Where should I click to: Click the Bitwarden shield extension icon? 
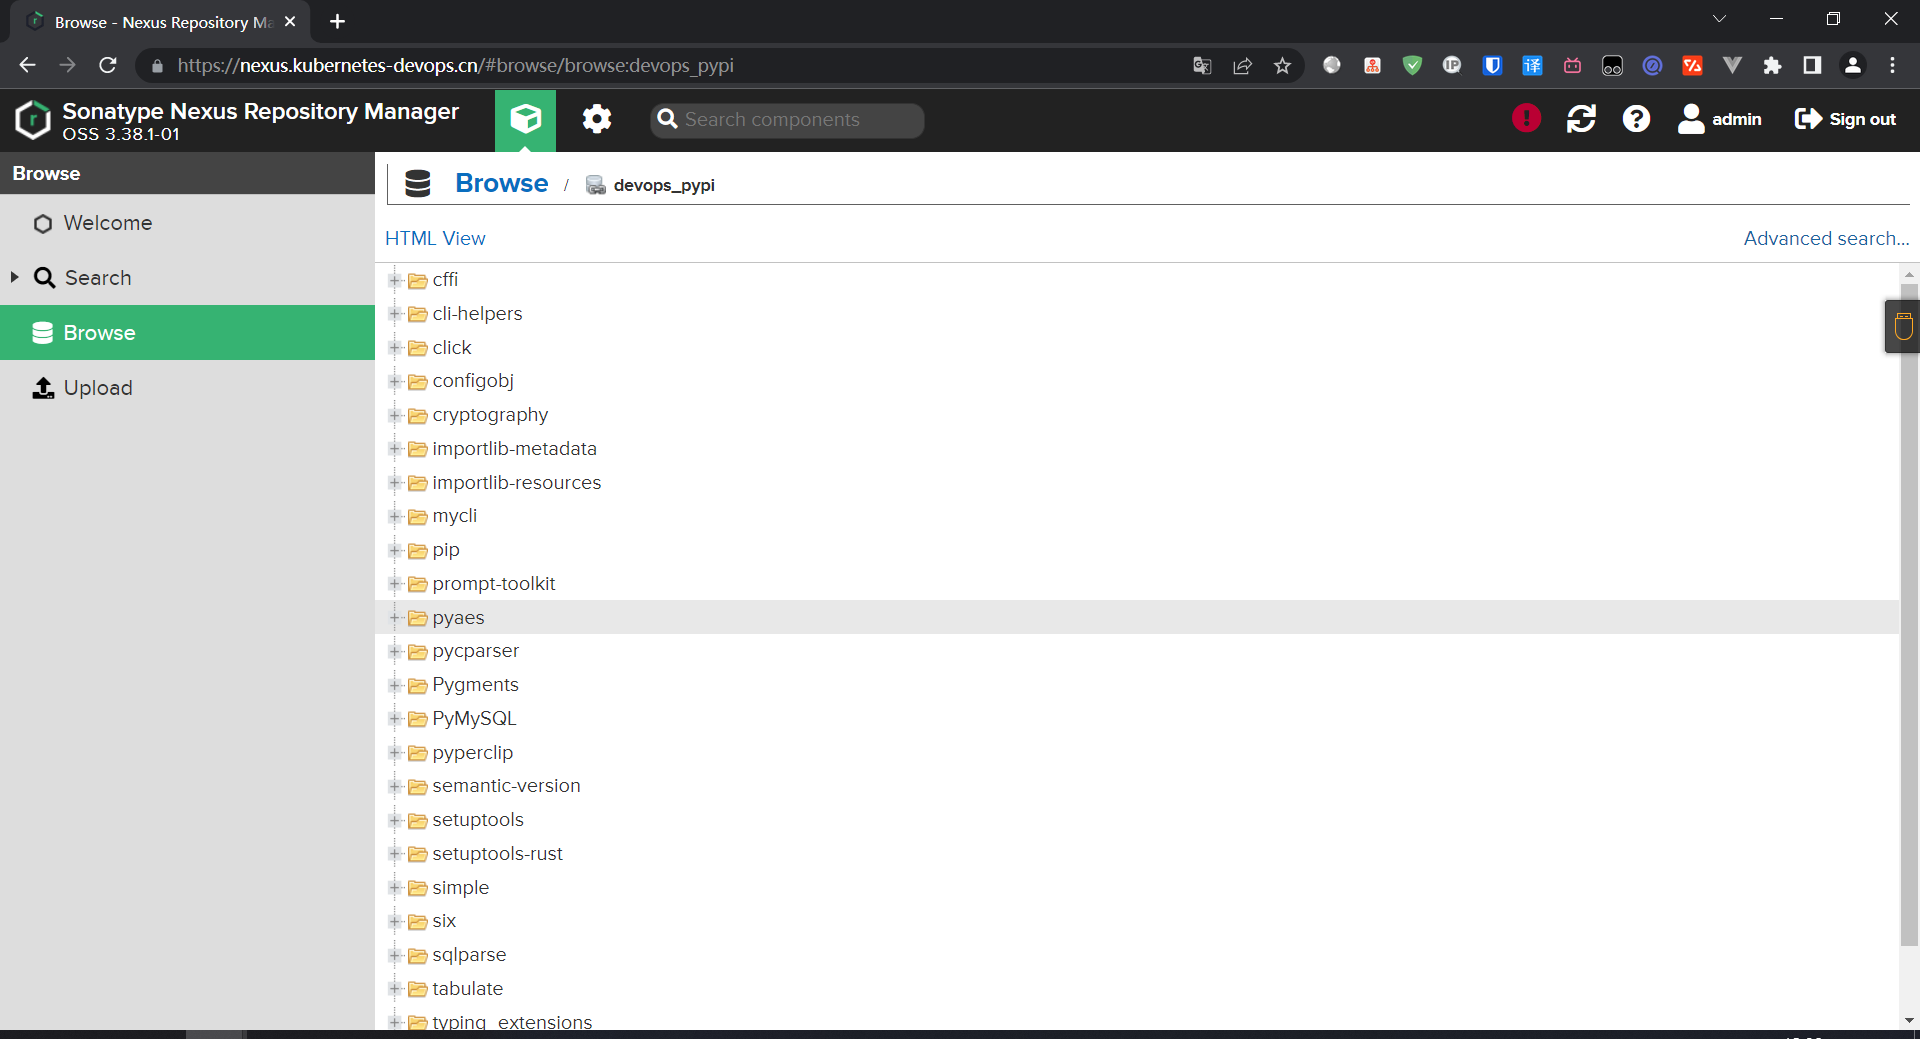[1492, 66]
